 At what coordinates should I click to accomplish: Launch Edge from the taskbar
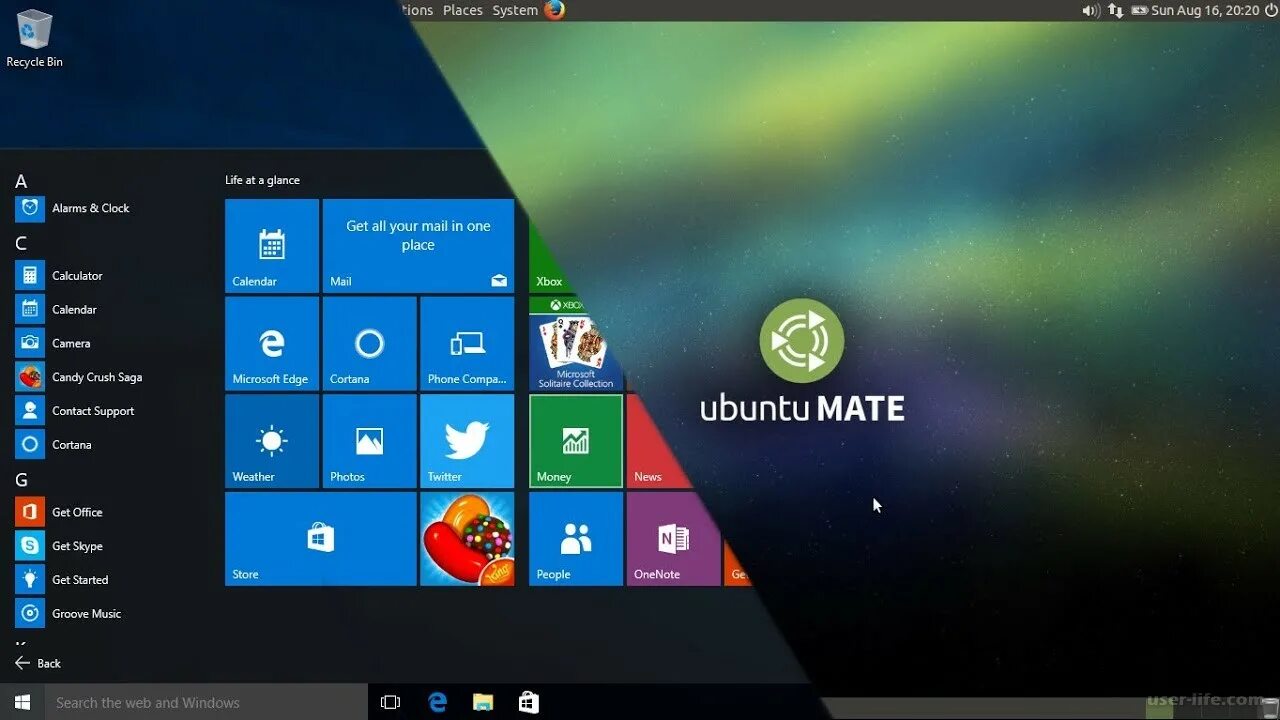point(437,702)
